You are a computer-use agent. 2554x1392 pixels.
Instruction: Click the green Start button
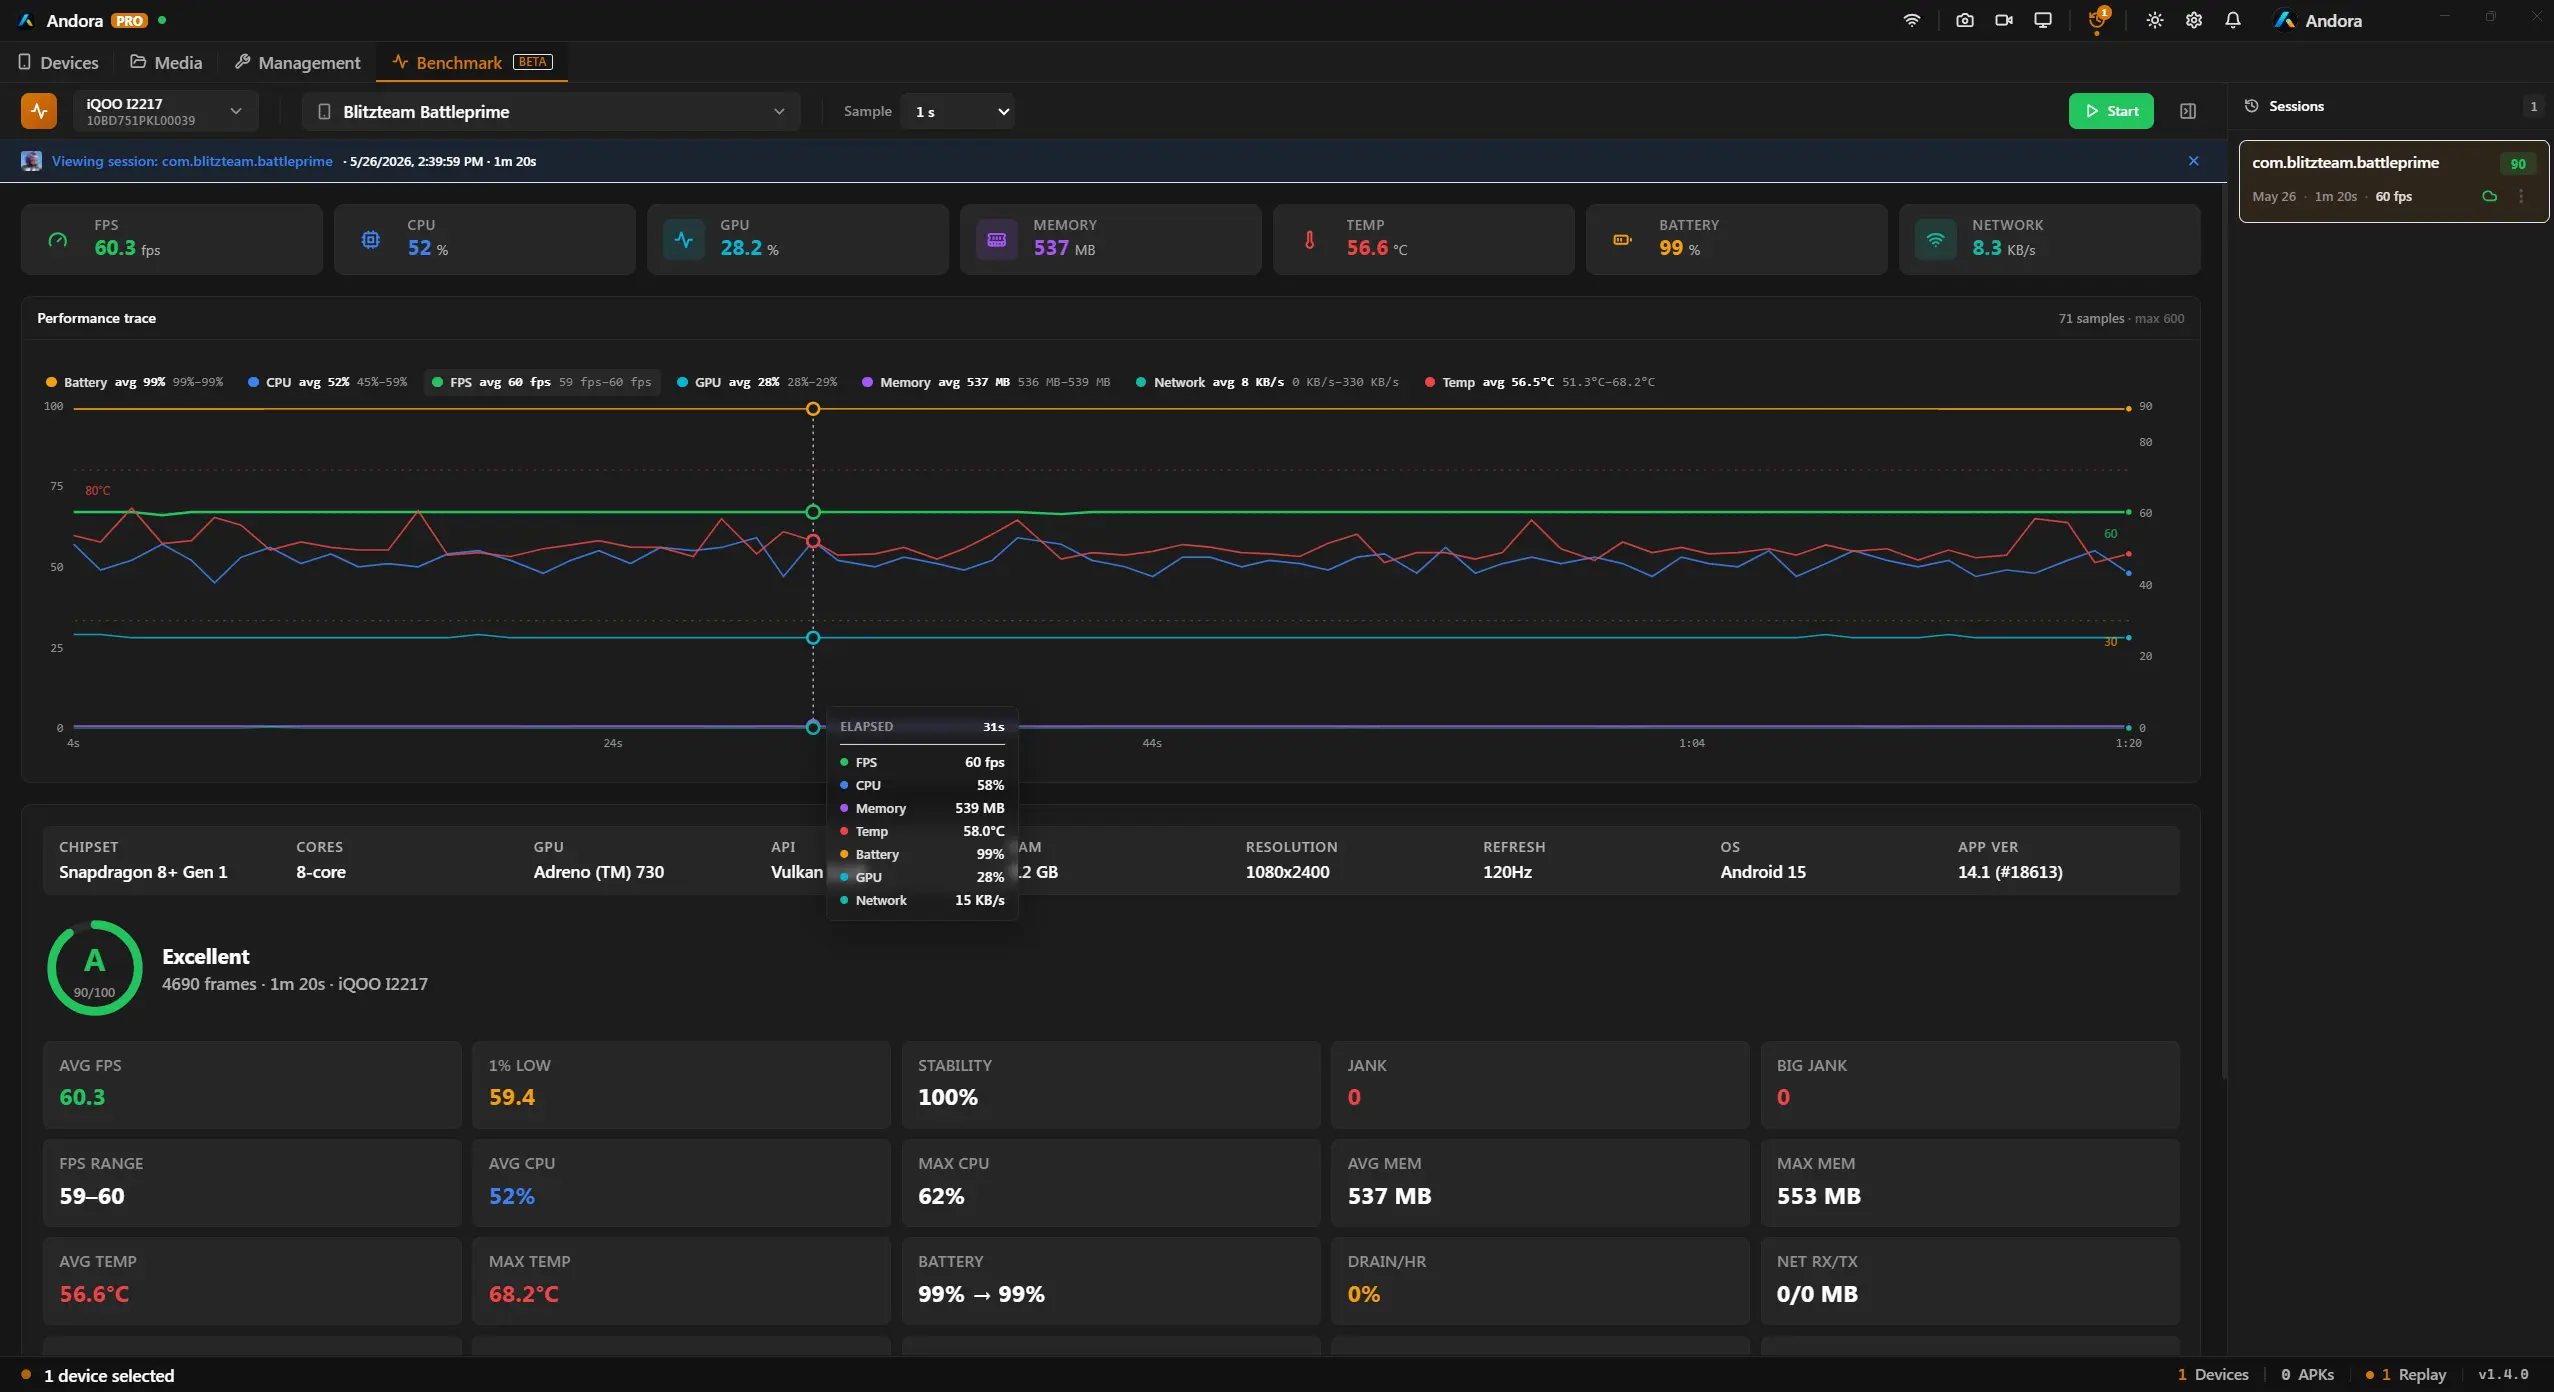tap(2111, 111)
